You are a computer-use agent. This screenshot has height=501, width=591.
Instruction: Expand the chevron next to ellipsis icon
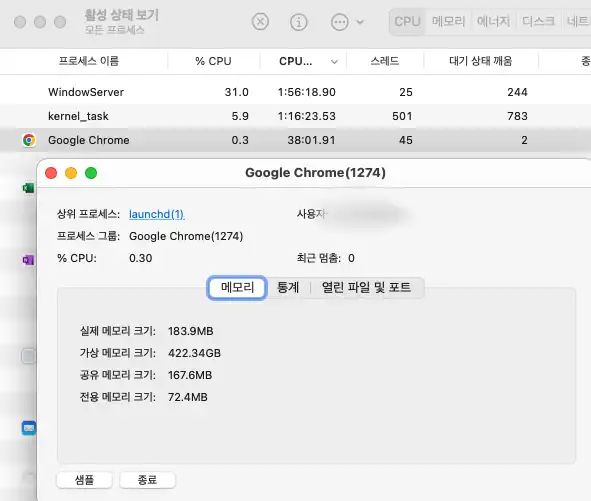(360, 22)
